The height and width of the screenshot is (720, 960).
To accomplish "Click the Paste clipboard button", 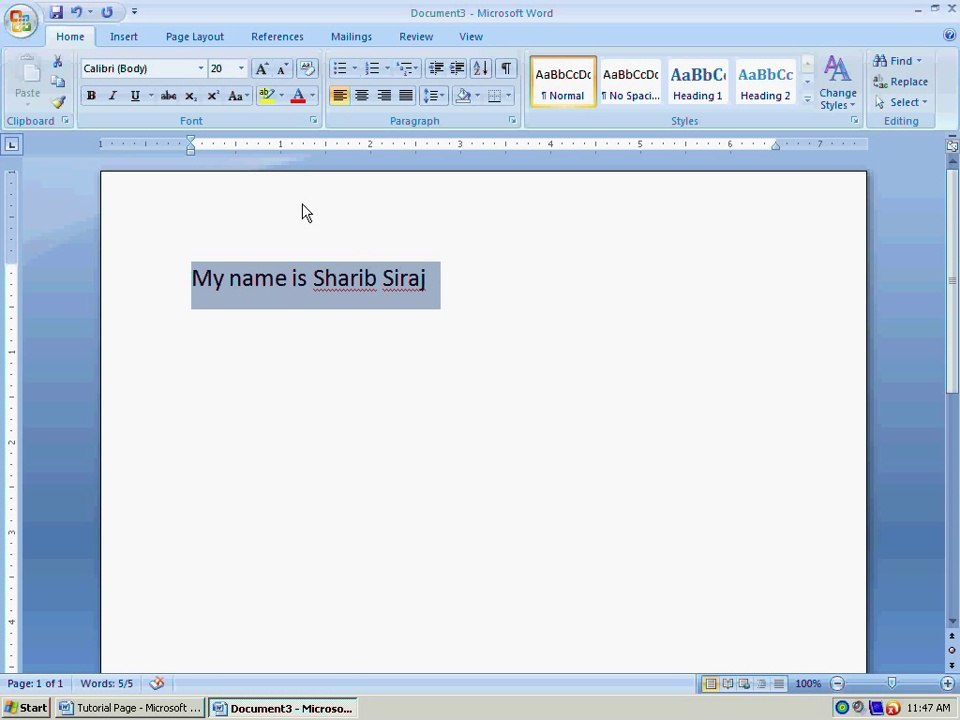I will click(28, 81).
